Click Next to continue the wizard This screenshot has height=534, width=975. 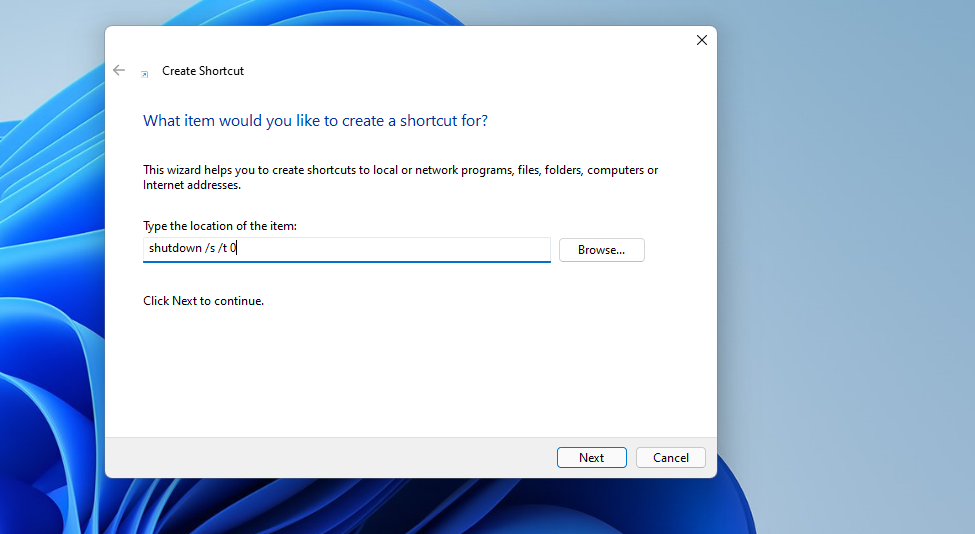[x=591, y=458]
